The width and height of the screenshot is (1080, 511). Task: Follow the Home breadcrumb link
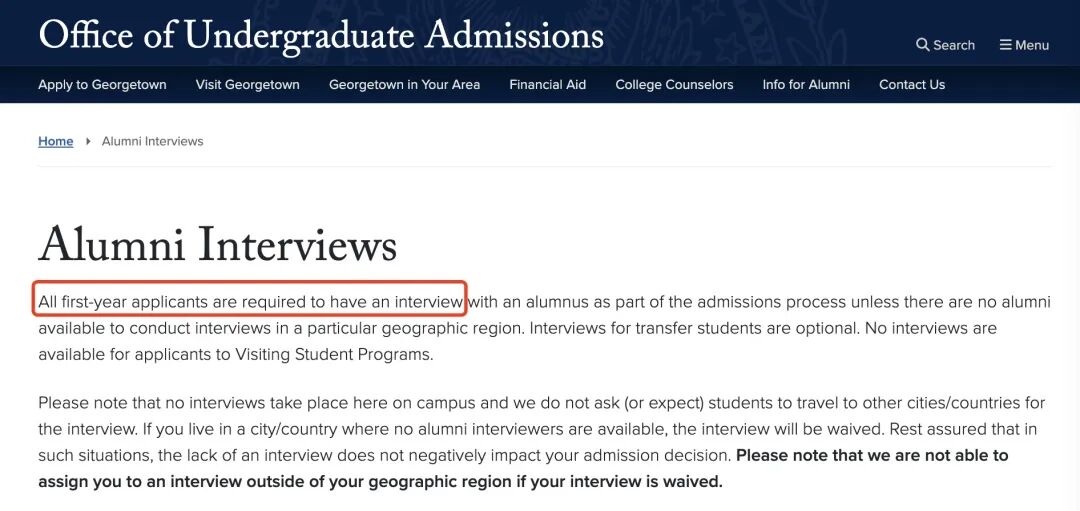(55, 142)
